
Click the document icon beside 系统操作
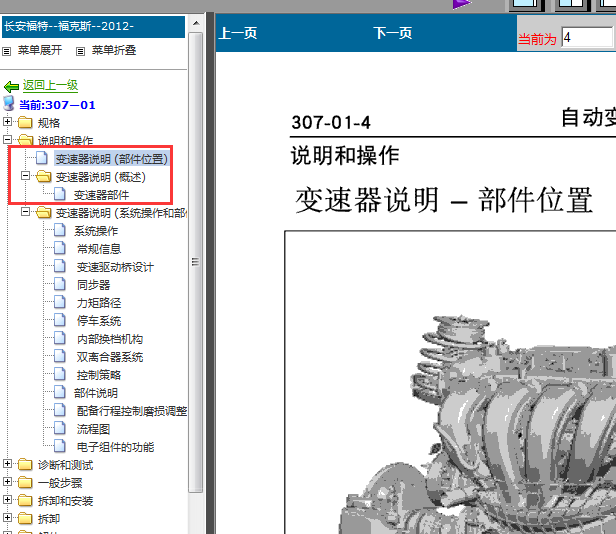[60, 230]
